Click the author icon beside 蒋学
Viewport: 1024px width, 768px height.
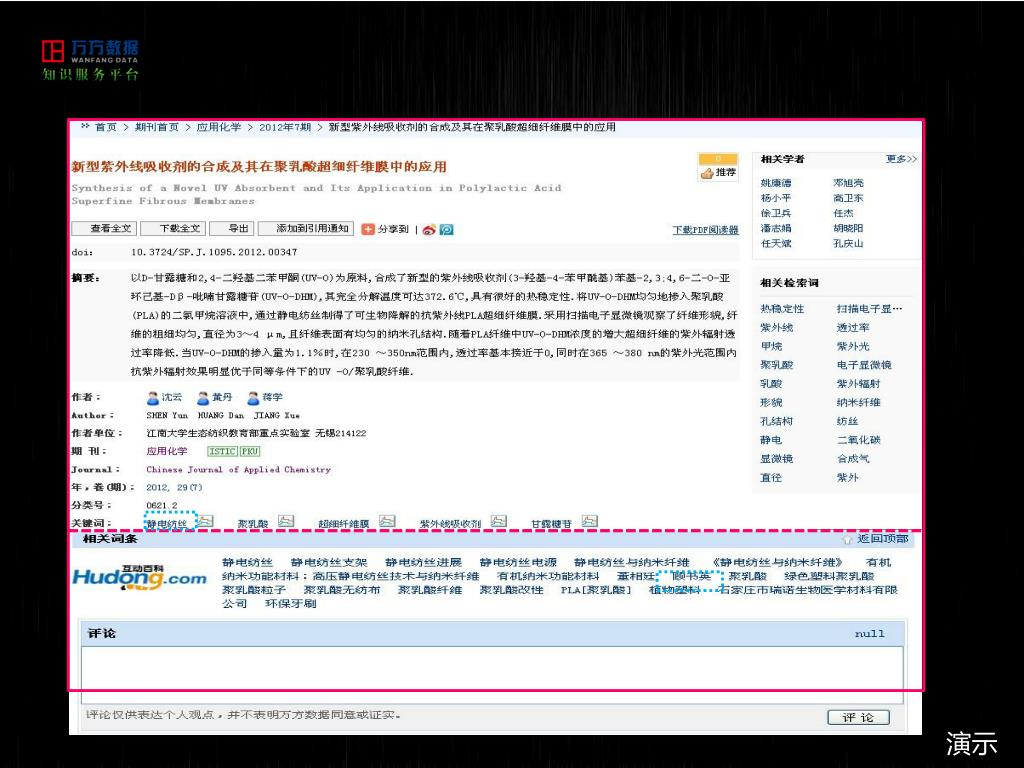(253, 398)
